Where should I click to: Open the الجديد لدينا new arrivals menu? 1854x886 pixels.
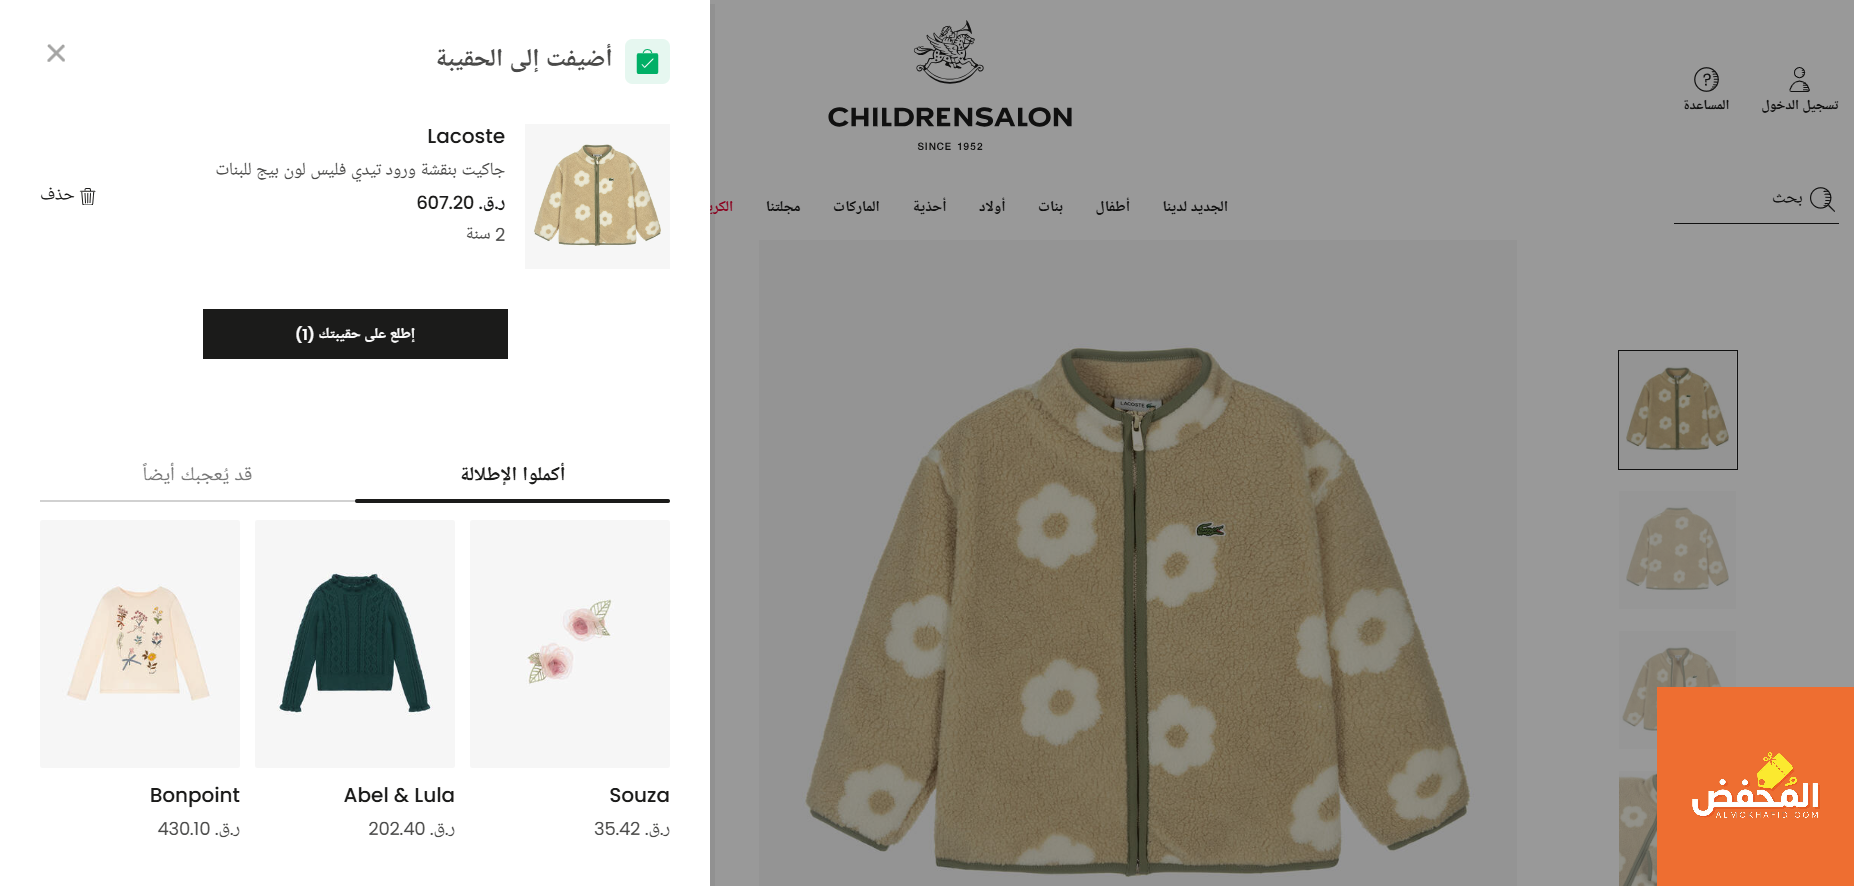pos(1195,206)
